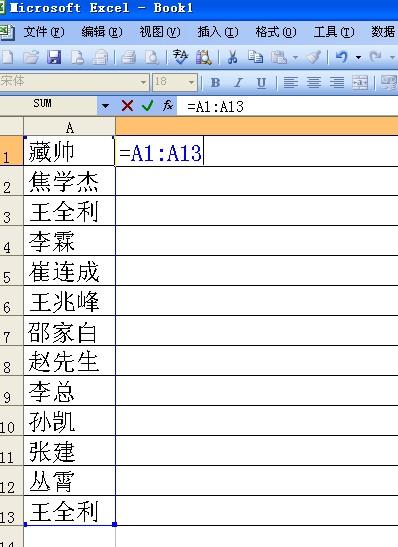The image size is (398, 547).
Task: Click cell with 王兆峰
Action: click(x=69, y=301)
